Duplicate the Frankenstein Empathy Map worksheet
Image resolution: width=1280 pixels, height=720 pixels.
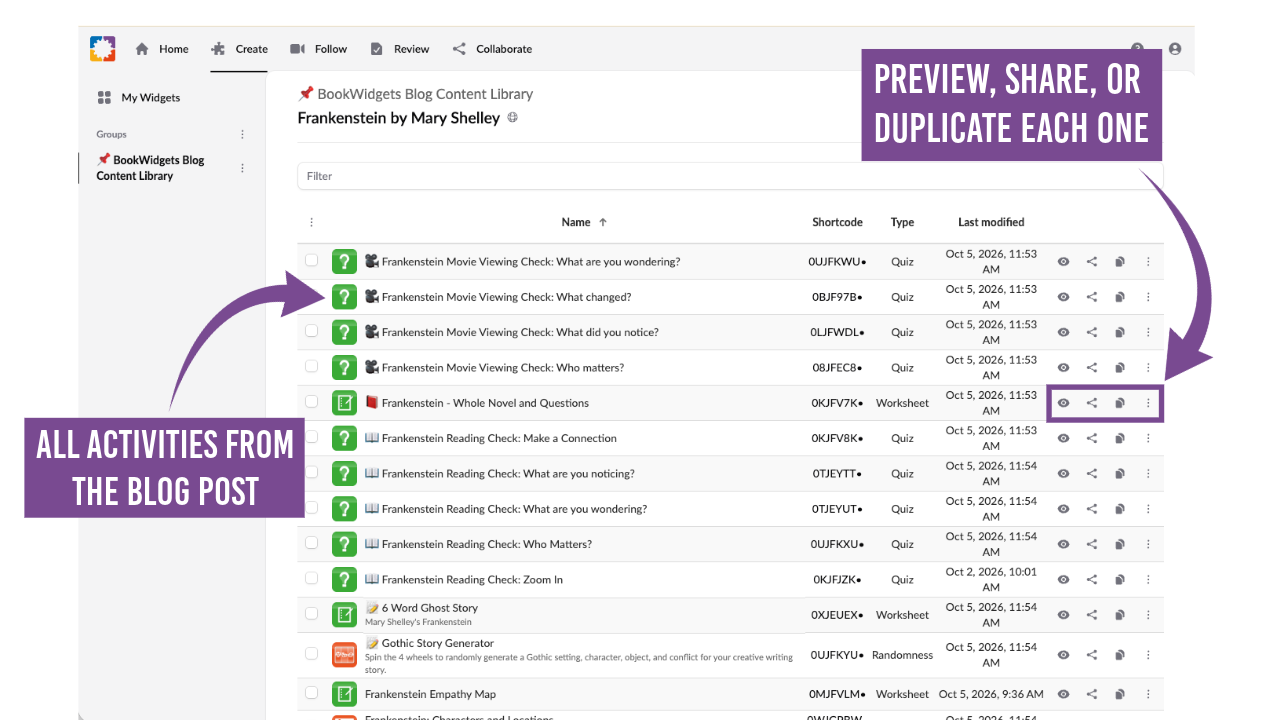tap(1120, 694)
